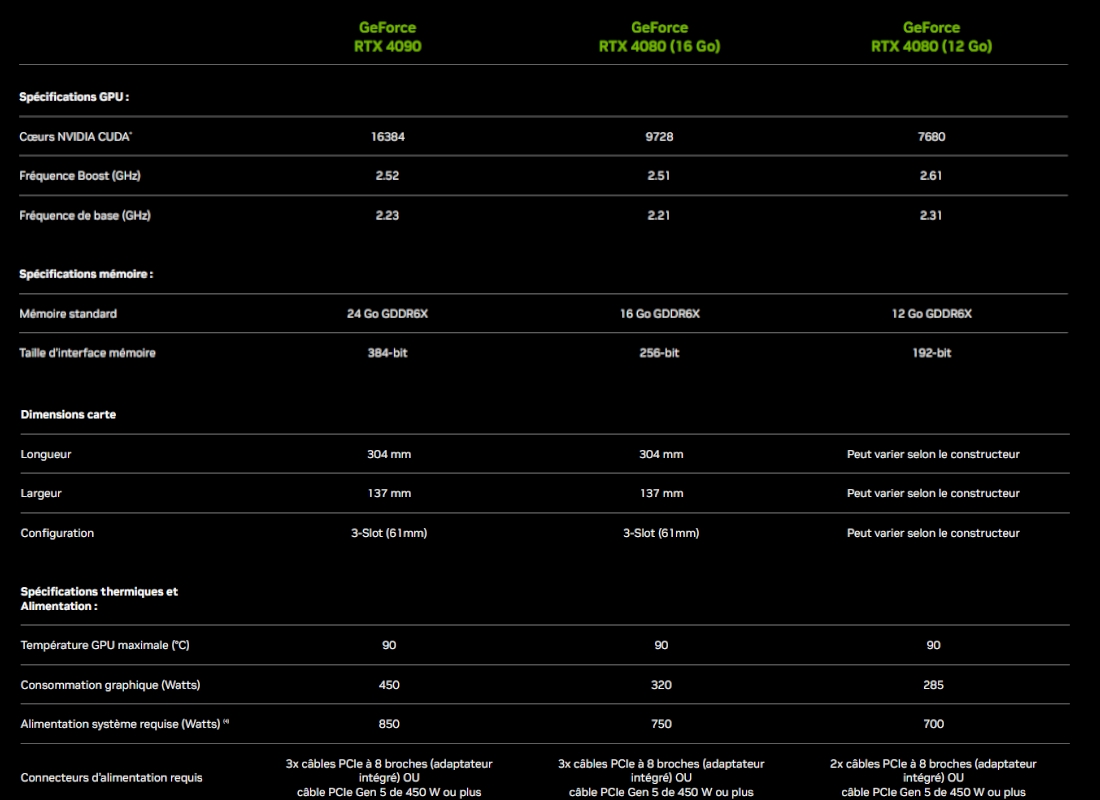Select the RTX 4080 16 Go 3-Slot (61mm) value
Screen dimensions: 1100x800
(x=661, y=533)
